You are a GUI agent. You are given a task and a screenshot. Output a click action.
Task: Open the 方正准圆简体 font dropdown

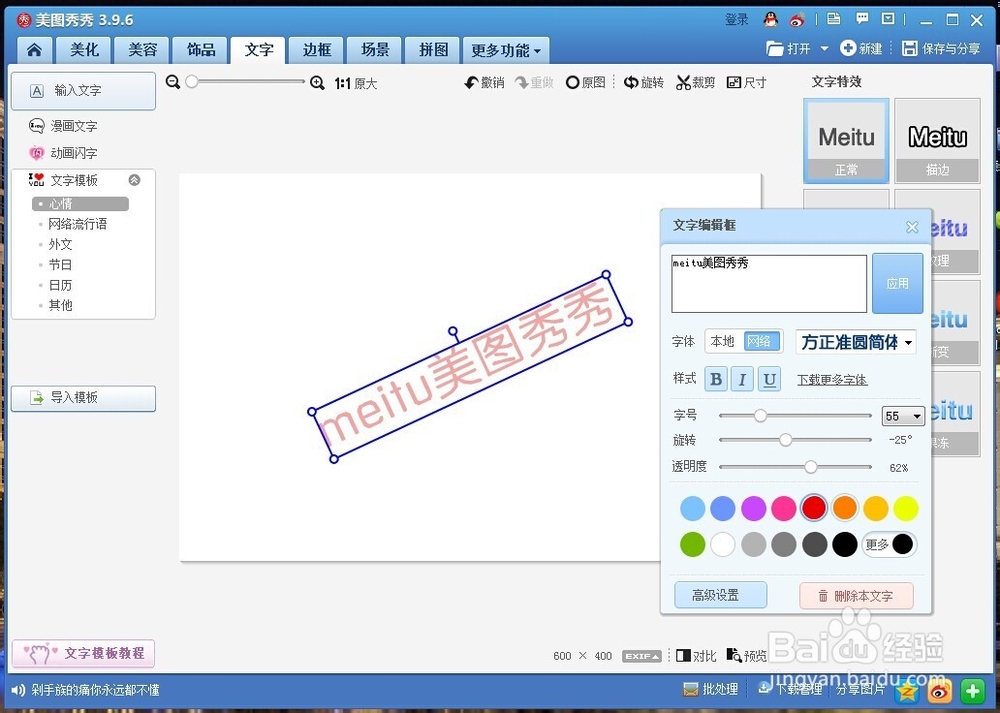[x=856, y=342]
